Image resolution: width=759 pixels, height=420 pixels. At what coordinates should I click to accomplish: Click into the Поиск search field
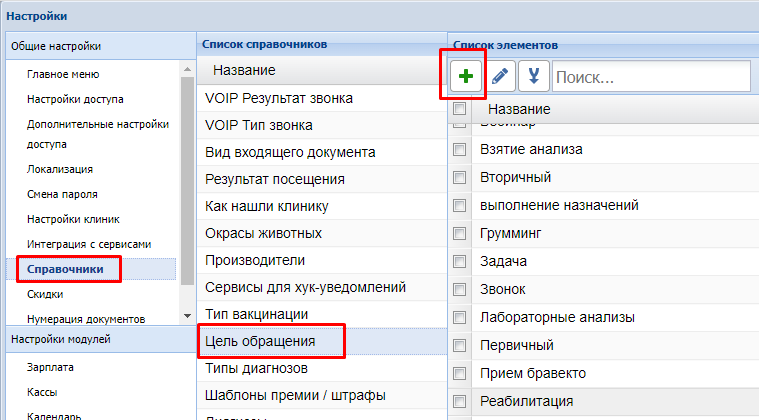650,76
